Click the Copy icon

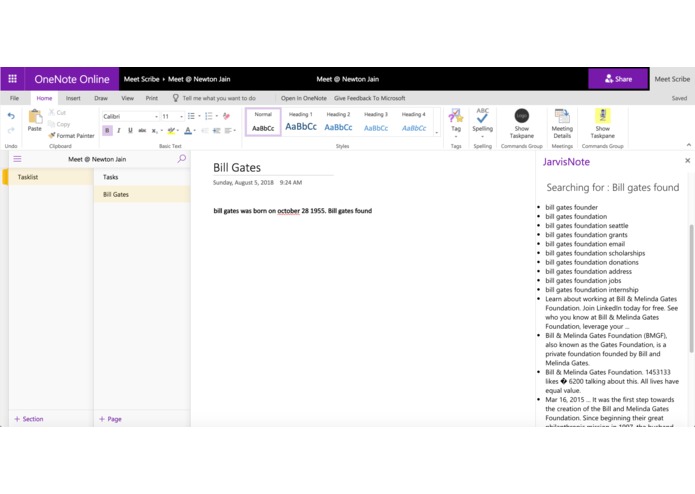coord(51,124)
